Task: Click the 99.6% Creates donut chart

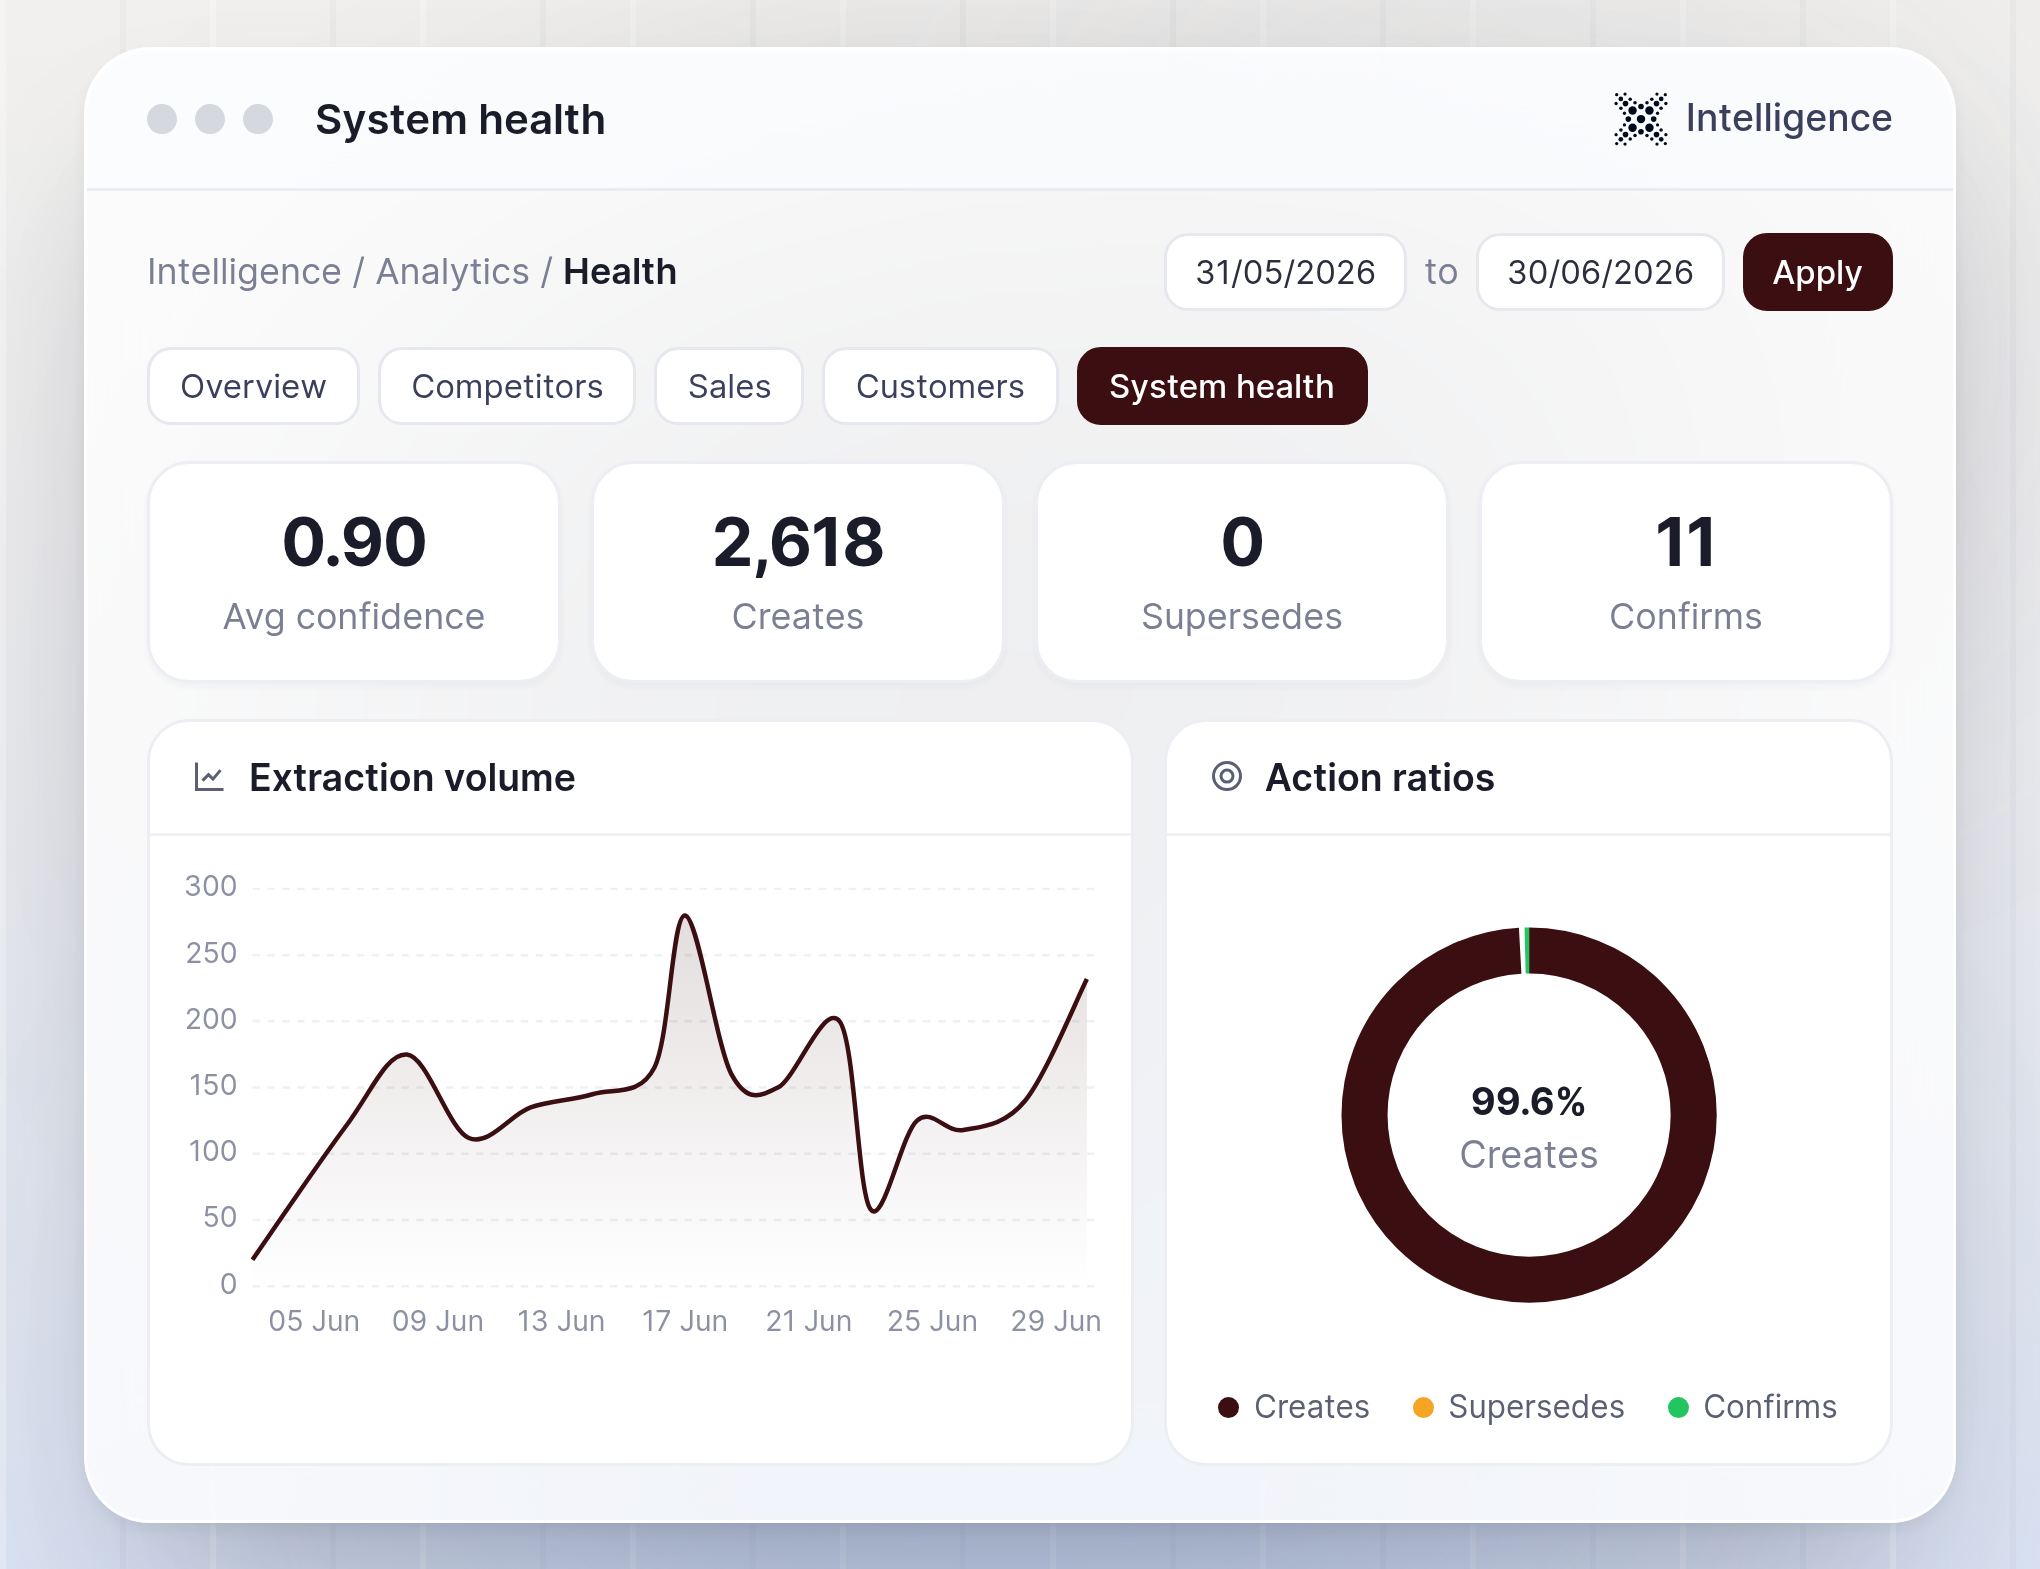Action: point(1529,1115)
